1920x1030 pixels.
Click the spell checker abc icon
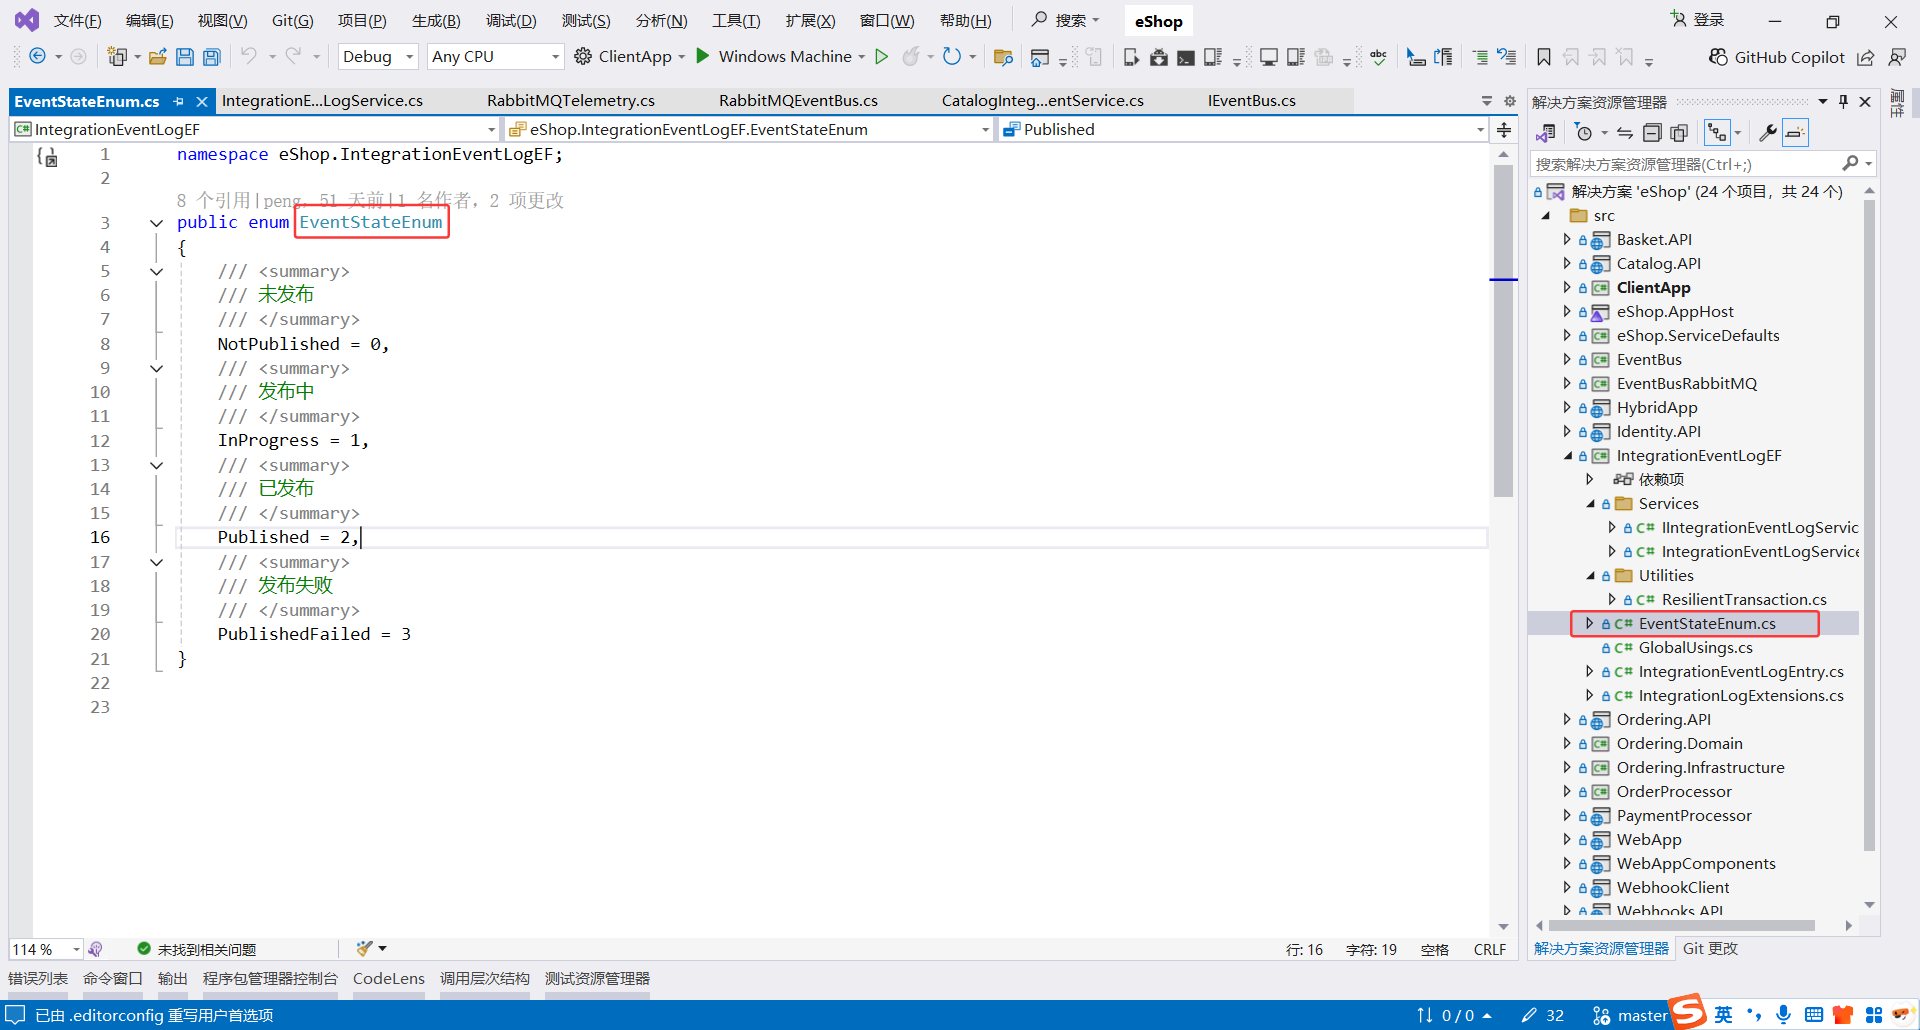tap(1379, 57)
